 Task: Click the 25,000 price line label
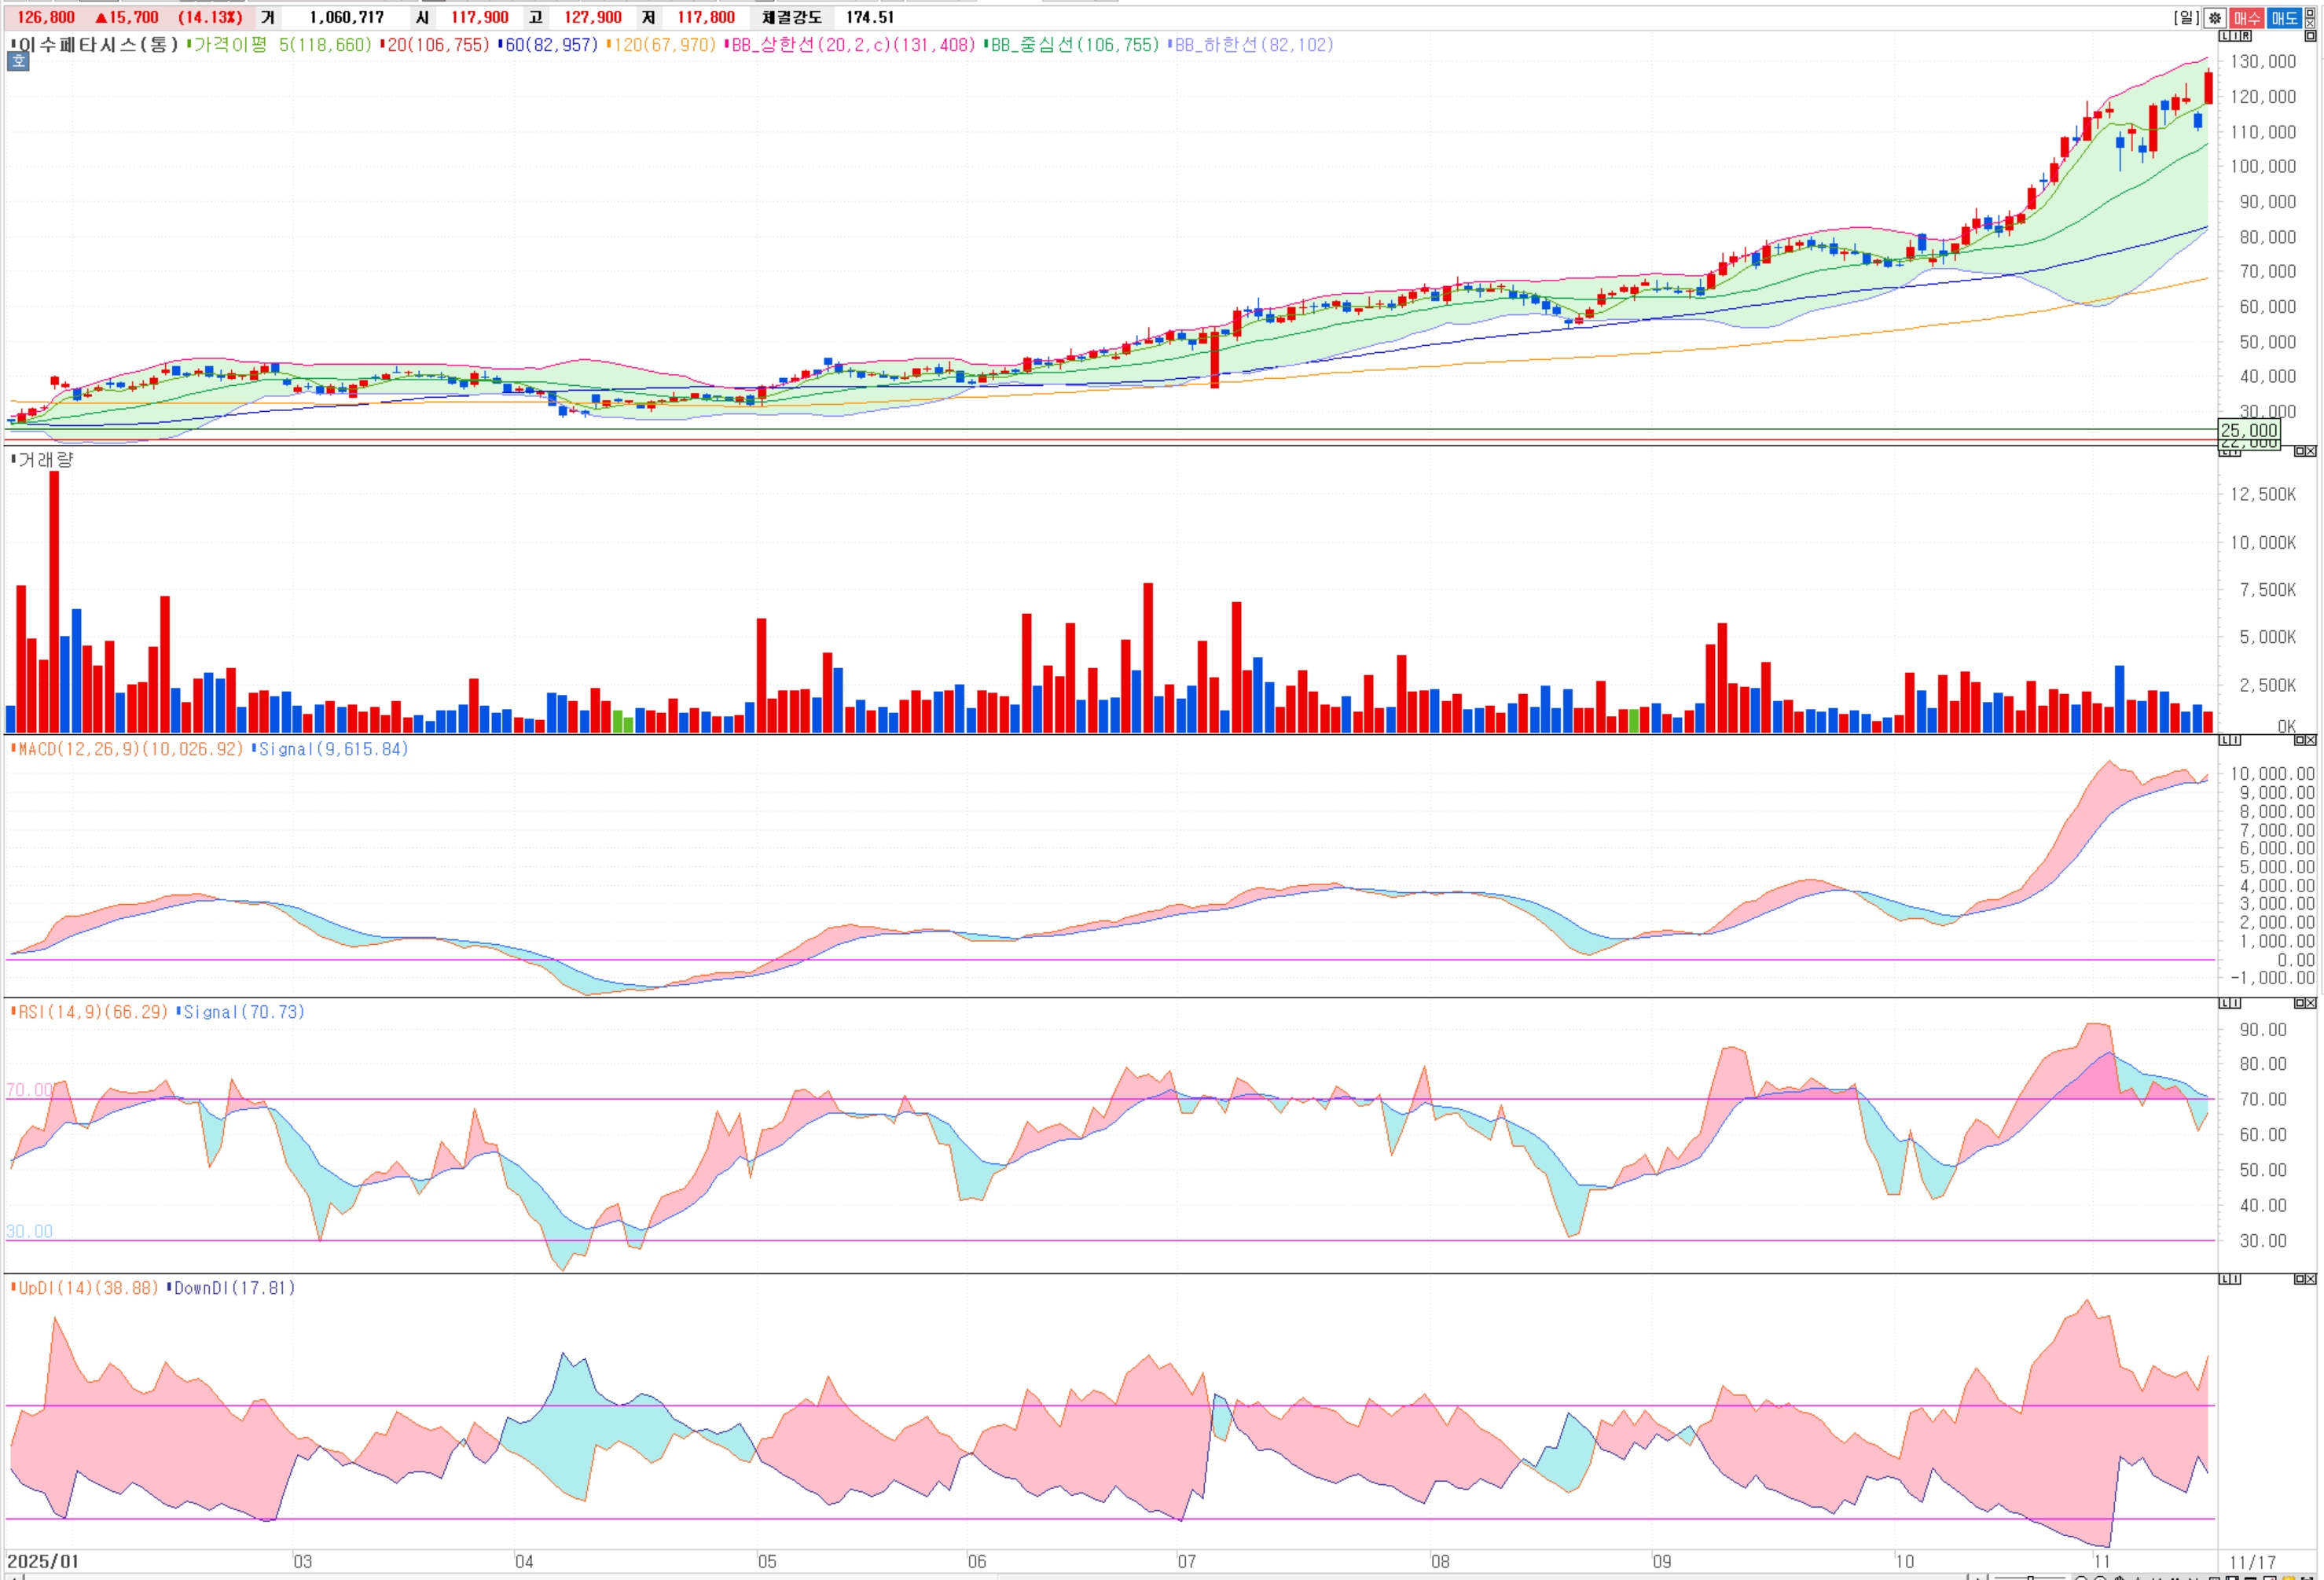point(2248,430)
